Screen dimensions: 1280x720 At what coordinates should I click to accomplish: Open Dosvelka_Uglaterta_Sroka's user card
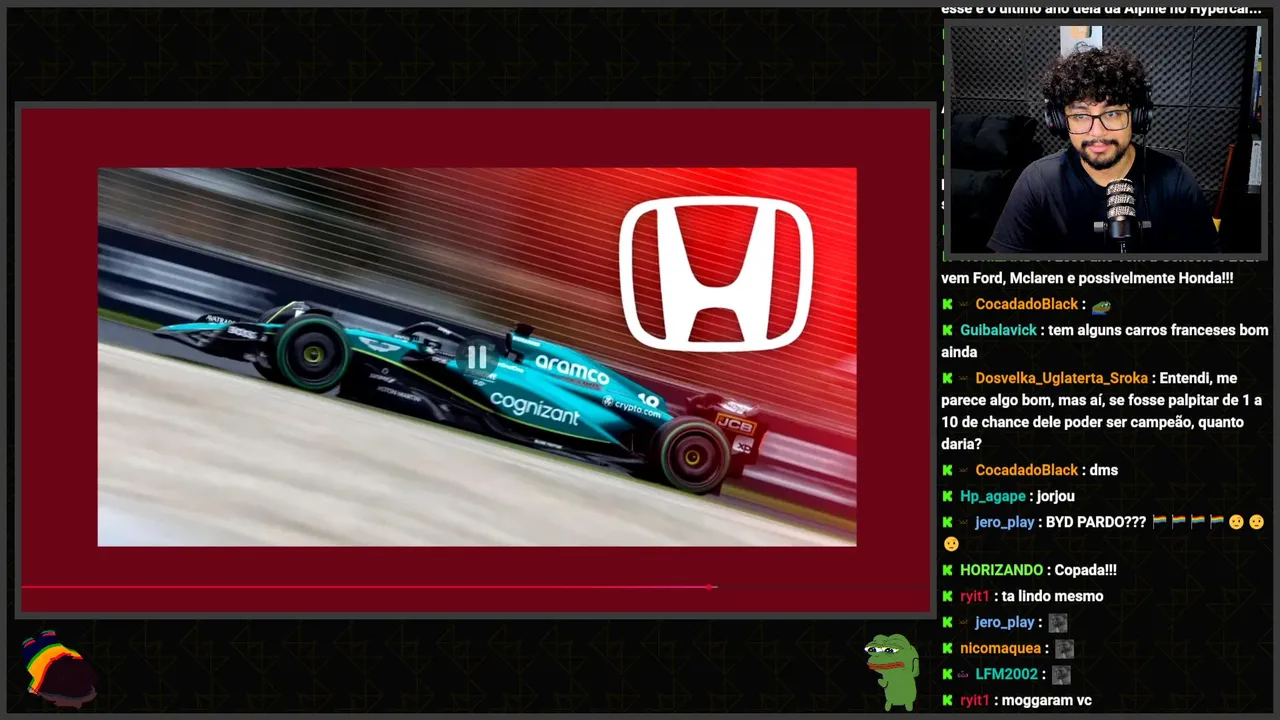tap(1061, 378)
